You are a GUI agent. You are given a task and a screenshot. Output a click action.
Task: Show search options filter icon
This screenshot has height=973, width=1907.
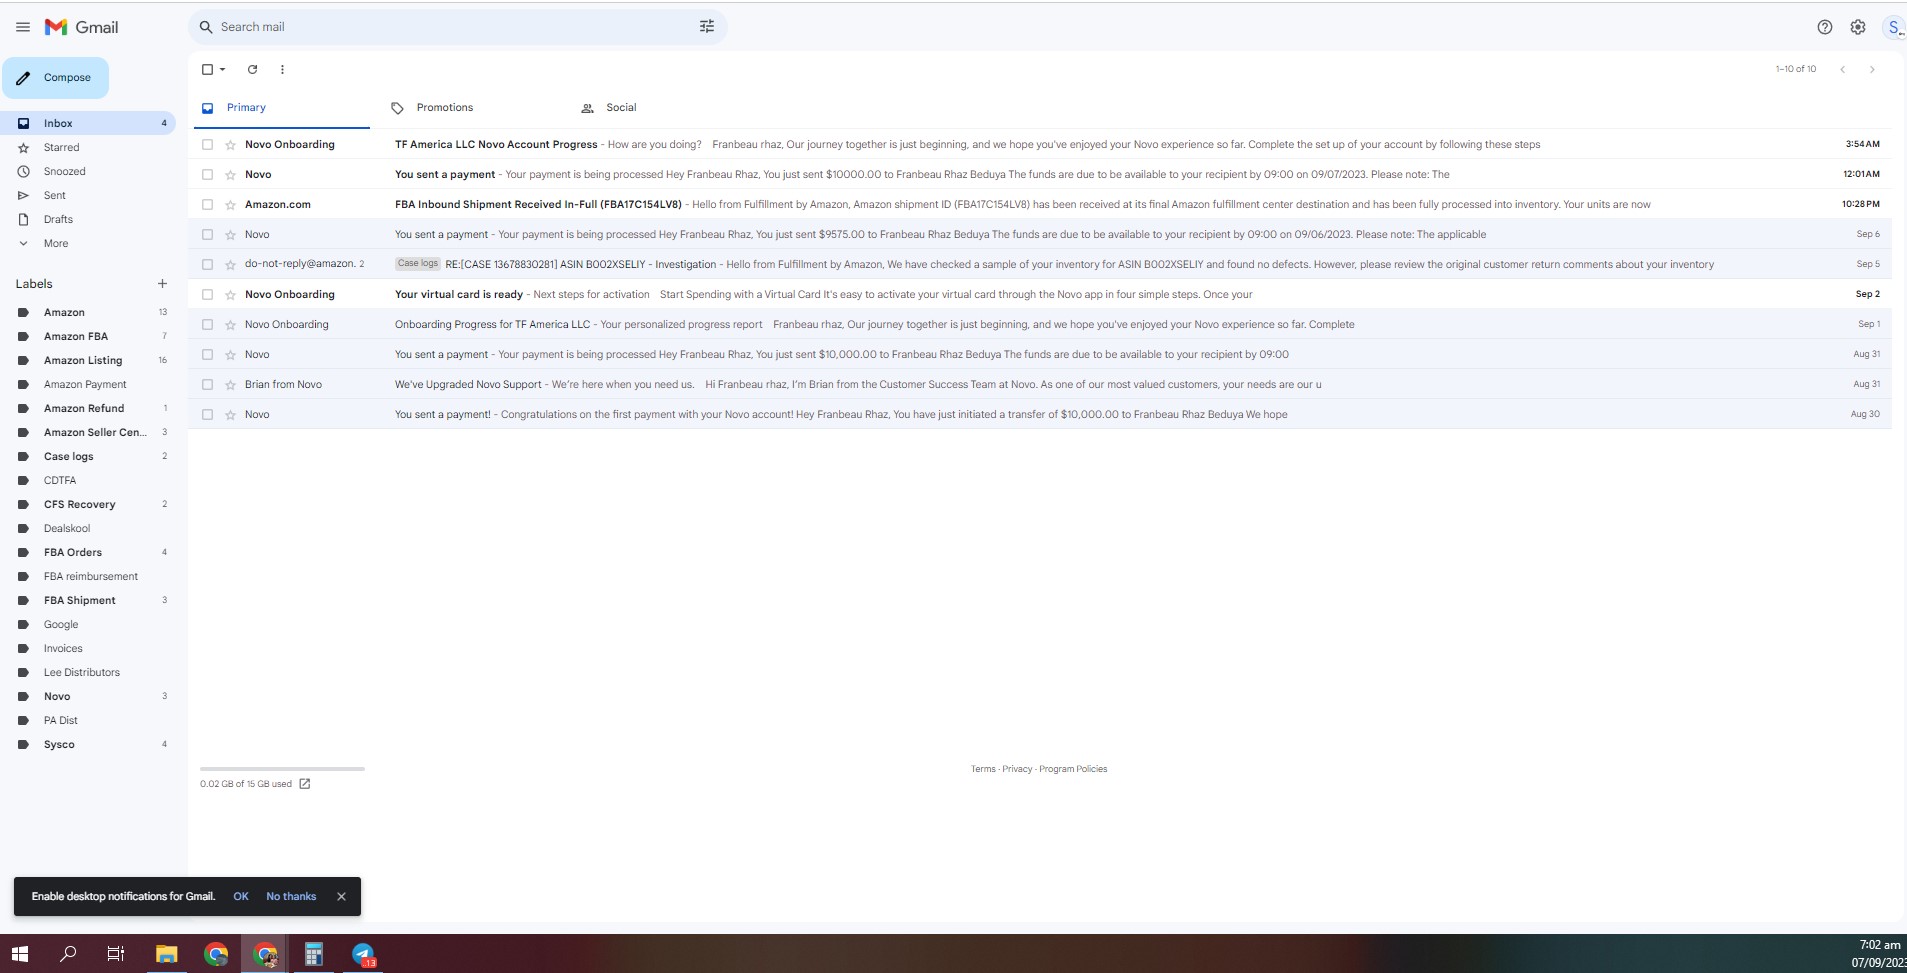tap(707, 27)
